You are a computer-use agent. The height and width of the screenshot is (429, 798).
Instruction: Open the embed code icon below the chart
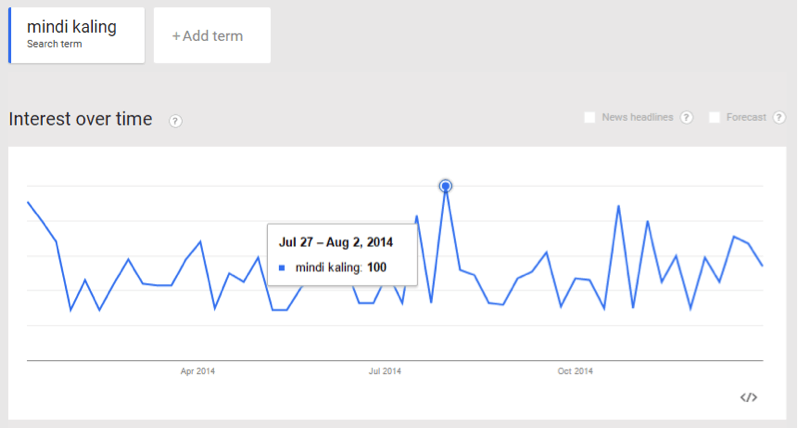point(748,397)
